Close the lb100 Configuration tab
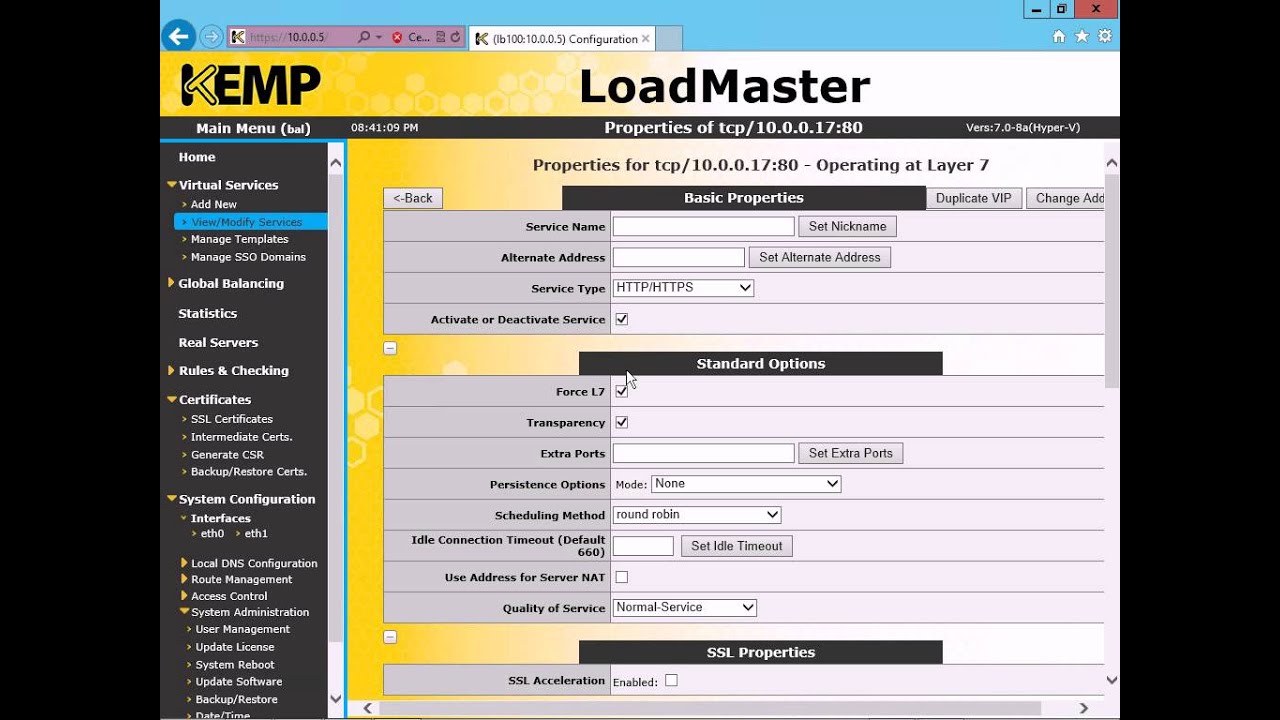 [x=646, y=39]
